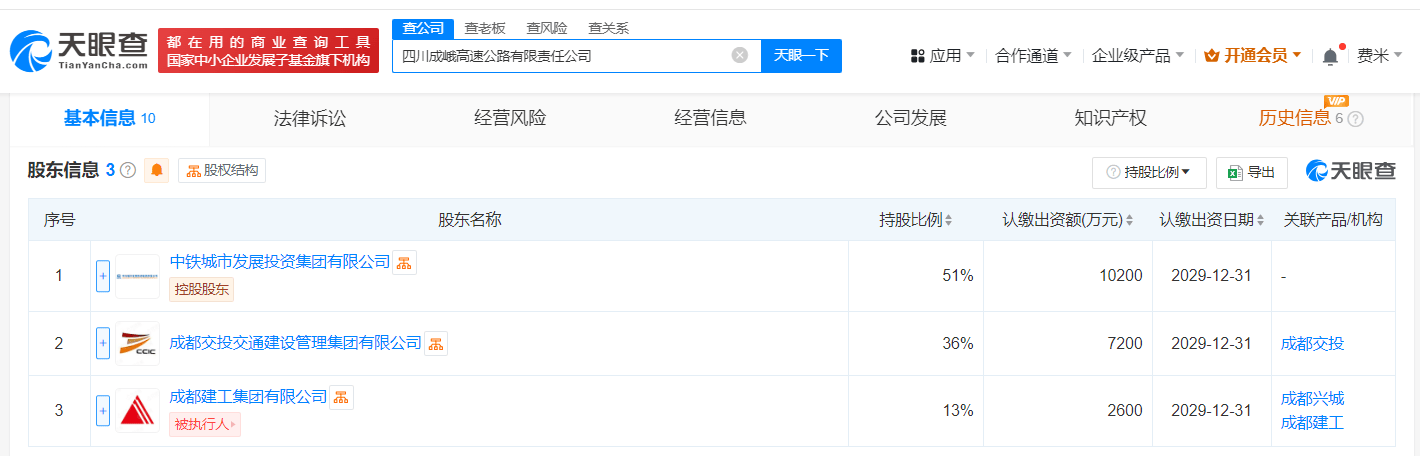The width and height of the screenshot is (1420, 456).
Task: Expand row 1 shareholder with the plus button
Action: click(103, 276)
